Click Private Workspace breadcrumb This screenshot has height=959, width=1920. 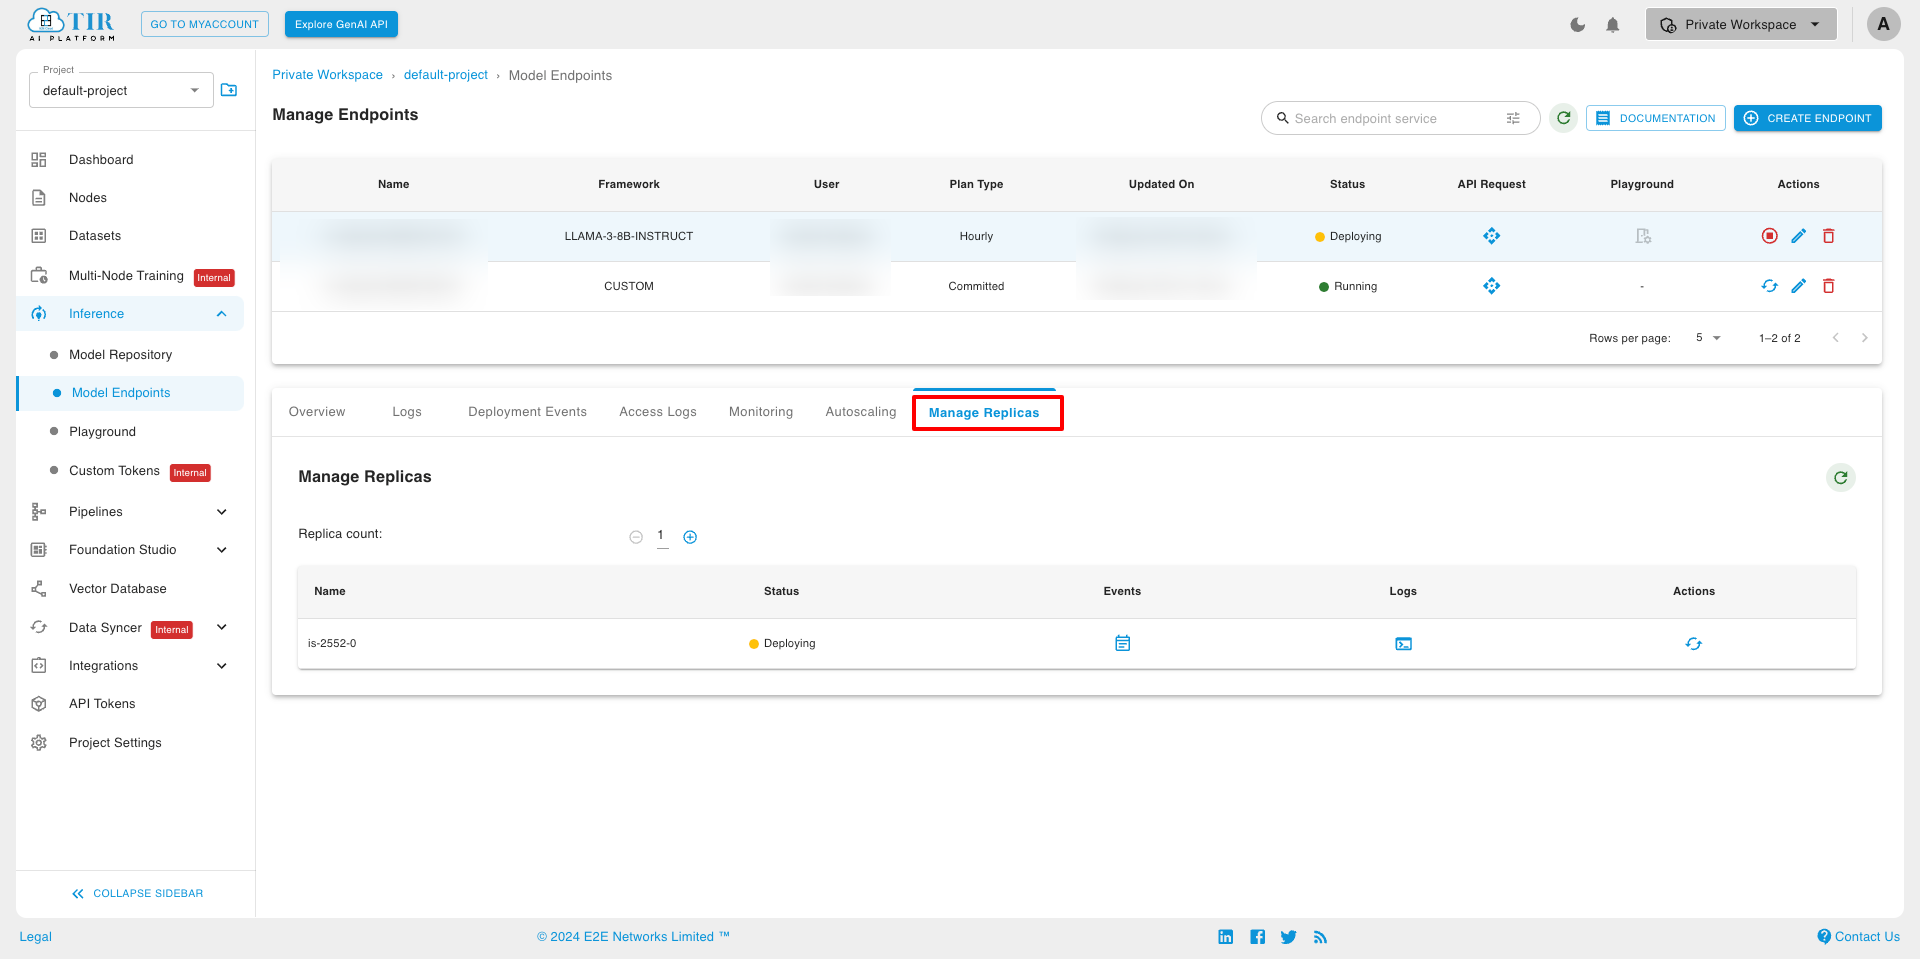click(x=327, y=75)
